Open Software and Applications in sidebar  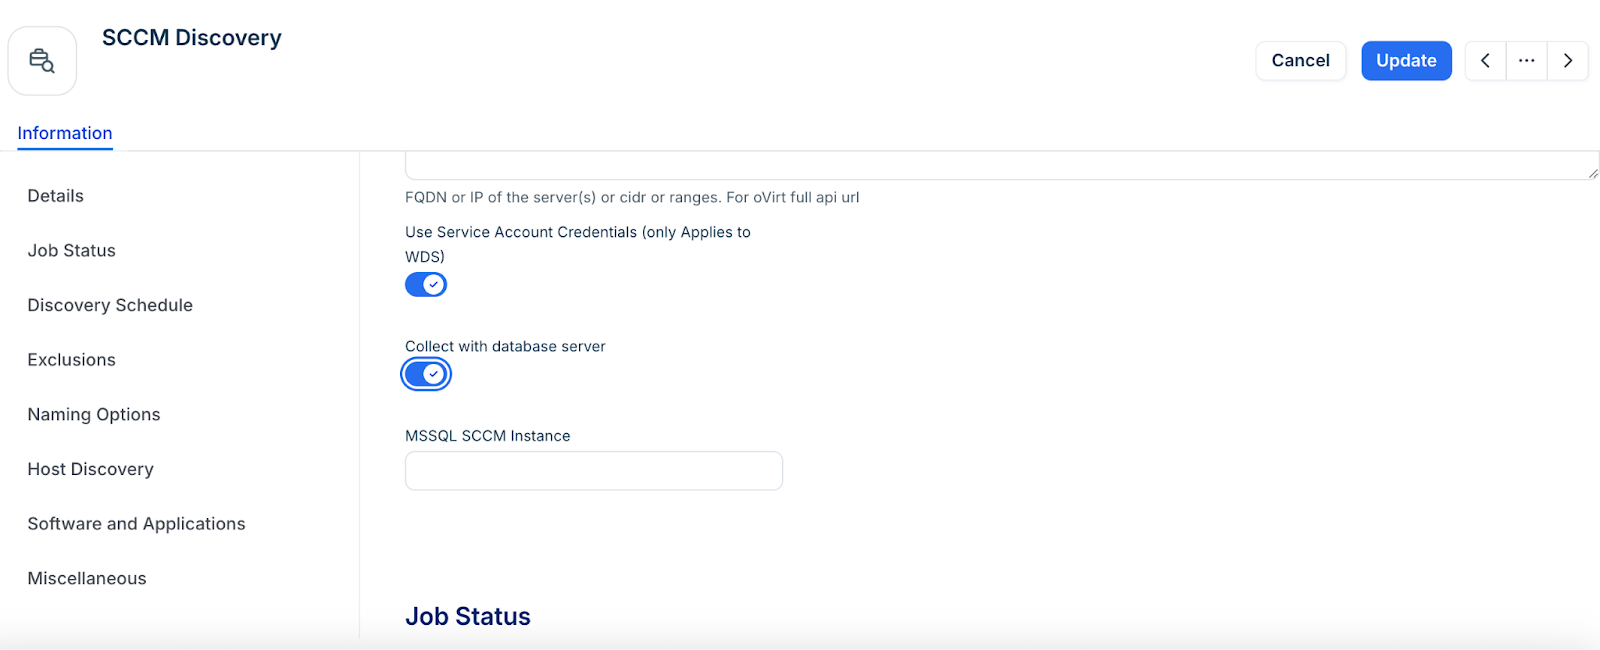click(x=137, y=524)
